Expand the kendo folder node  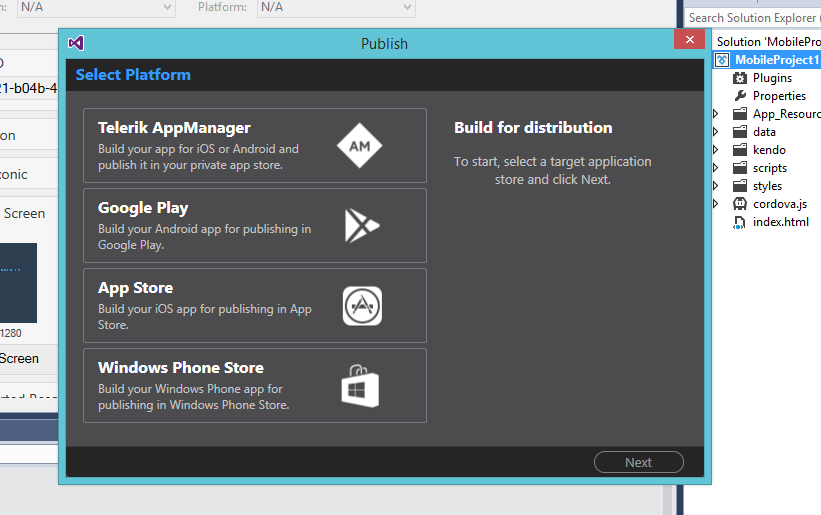[716, 150]
